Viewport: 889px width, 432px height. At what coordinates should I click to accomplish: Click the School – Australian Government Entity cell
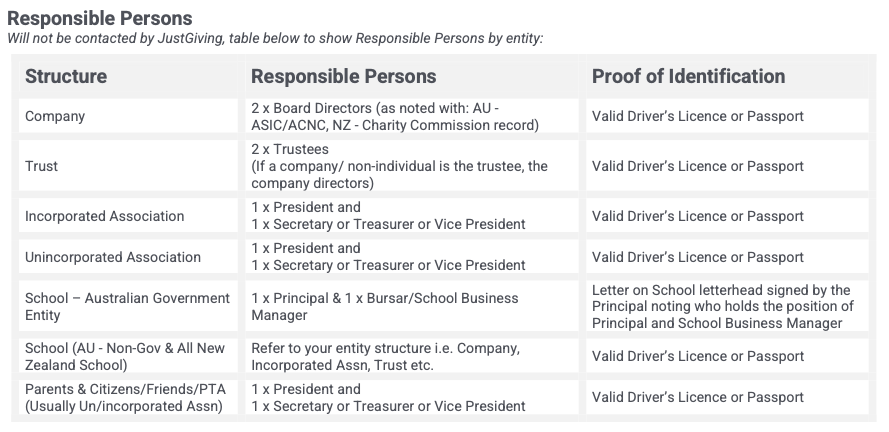click(x=128, y=306)
